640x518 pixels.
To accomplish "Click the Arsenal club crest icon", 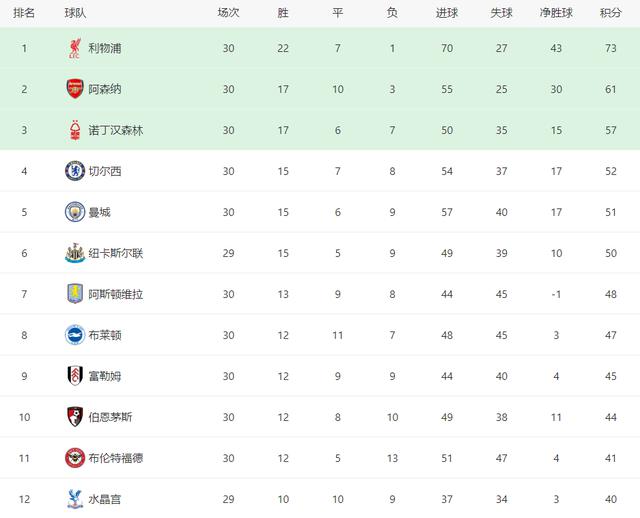I will coord(75,89).
